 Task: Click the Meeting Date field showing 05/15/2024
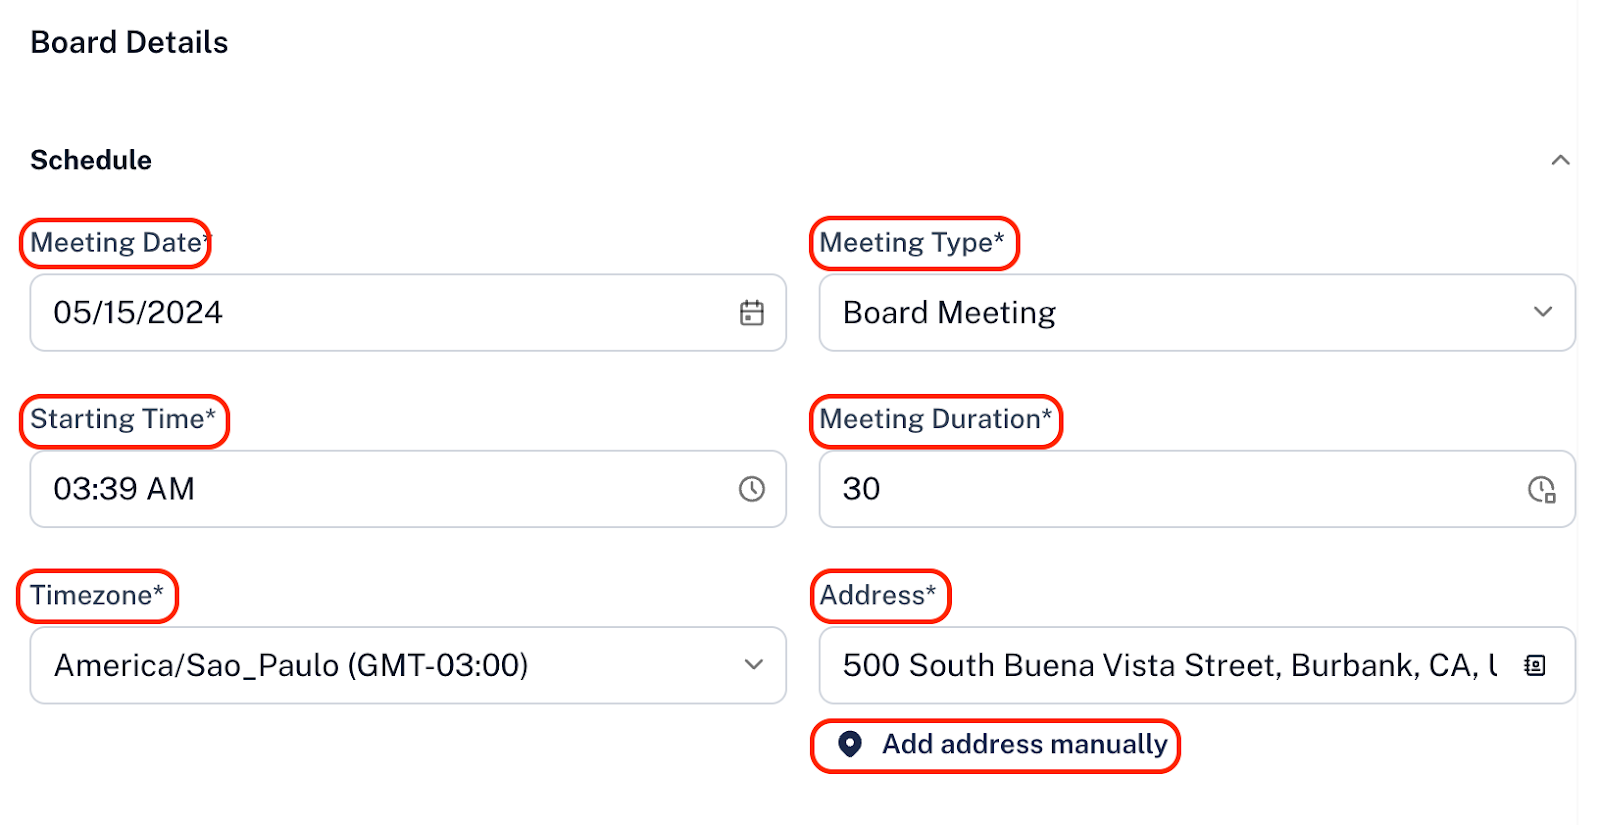408,313
